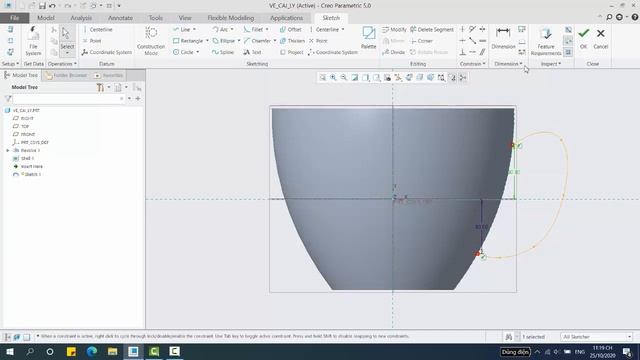Image resolution: width=640 pixels, height=360 pixels.
Task: Switch to the Model ribbon tab
Action: [46, 18]
